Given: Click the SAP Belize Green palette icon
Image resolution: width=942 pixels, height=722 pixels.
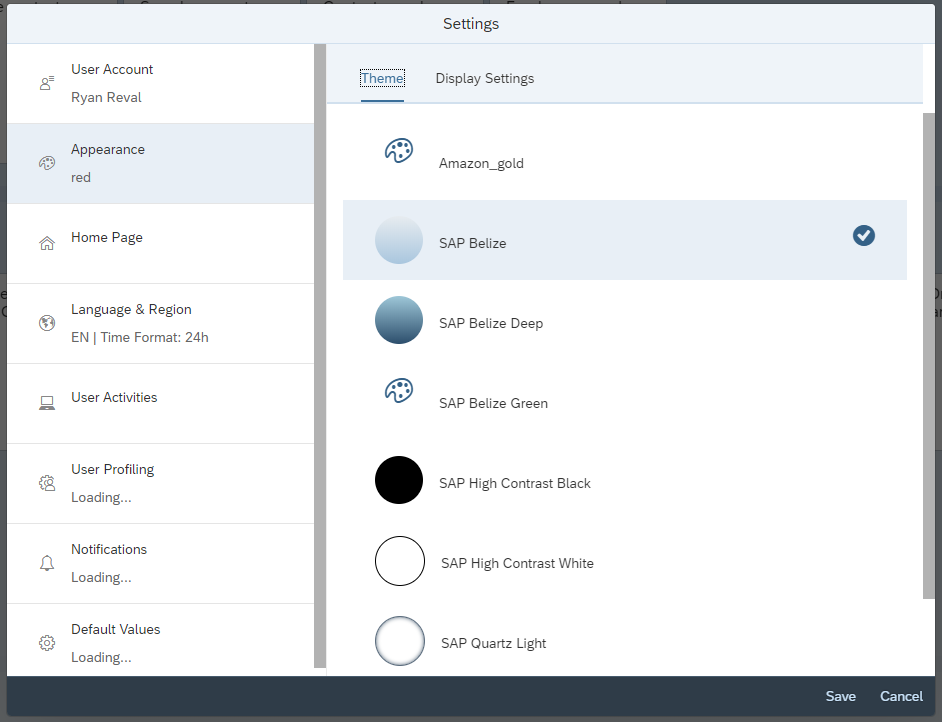Looking at the screenshot, I should pyautogui.click(x=399, y=390).
